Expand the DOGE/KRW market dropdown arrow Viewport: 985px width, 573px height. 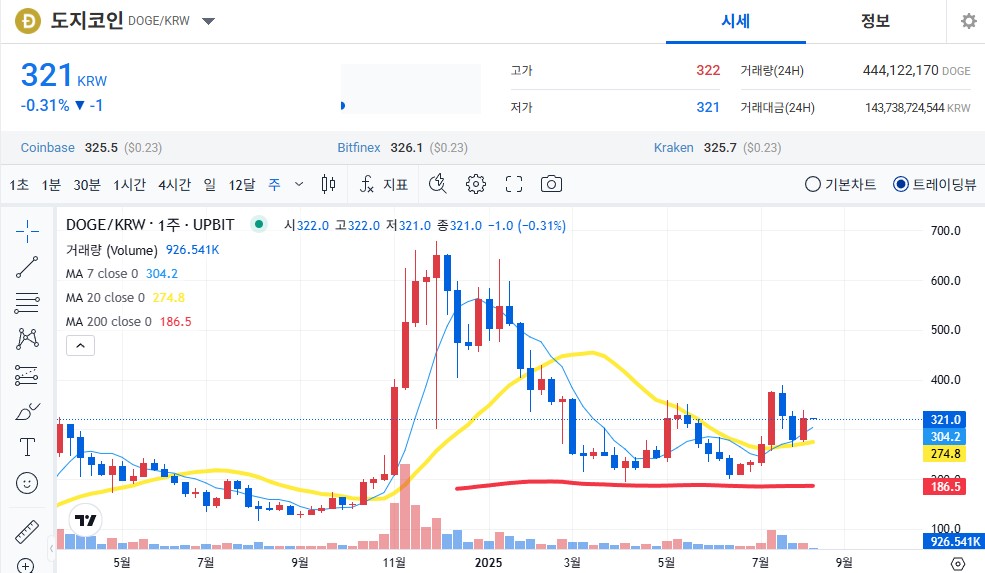pos(209,21)
